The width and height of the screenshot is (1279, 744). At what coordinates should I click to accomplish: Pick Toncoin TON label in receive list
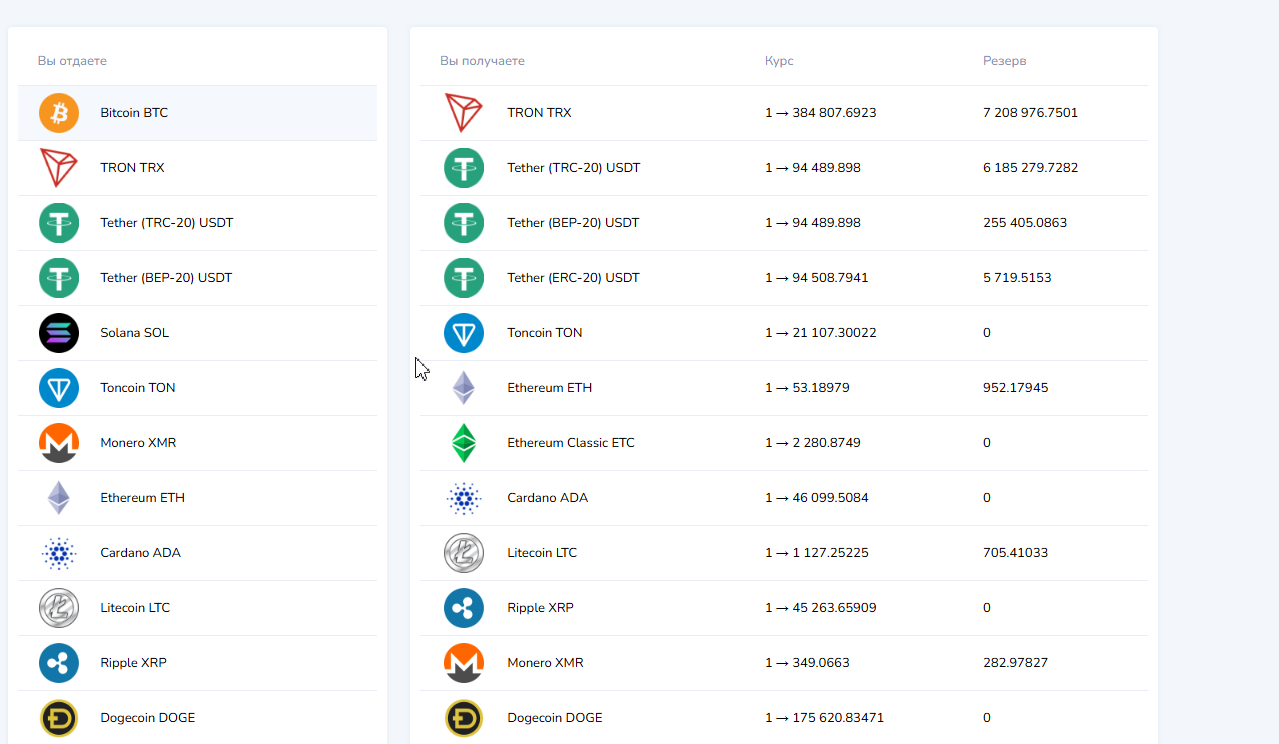pos(545,333)
